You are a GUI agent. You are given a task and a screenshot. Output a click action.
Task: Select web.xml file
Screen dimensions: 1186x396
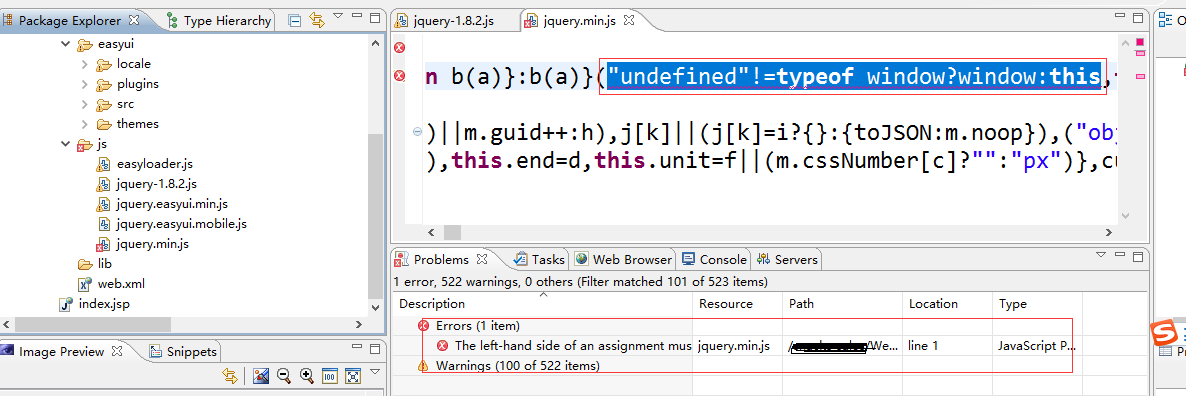pyautogui.click(x=112, y=284)
